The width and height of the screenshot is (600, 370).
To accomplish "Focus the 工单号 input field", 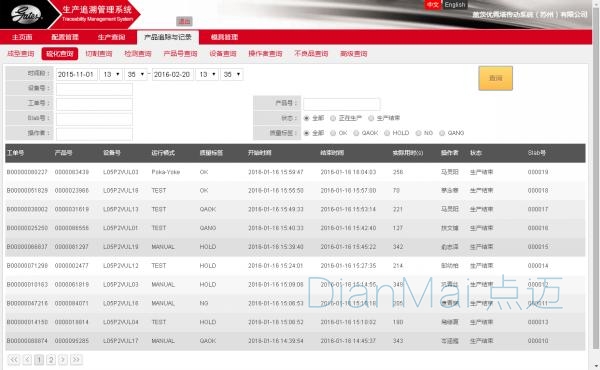I will [x=94, y=104].
